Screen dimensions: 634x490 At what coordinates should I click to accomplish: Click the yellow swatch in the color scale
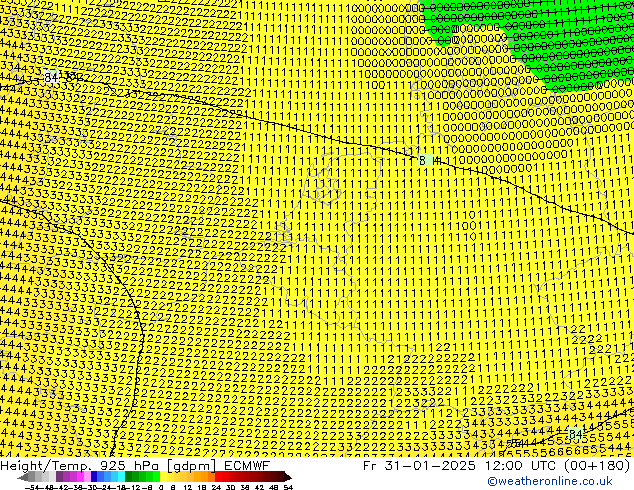point(163,476)
